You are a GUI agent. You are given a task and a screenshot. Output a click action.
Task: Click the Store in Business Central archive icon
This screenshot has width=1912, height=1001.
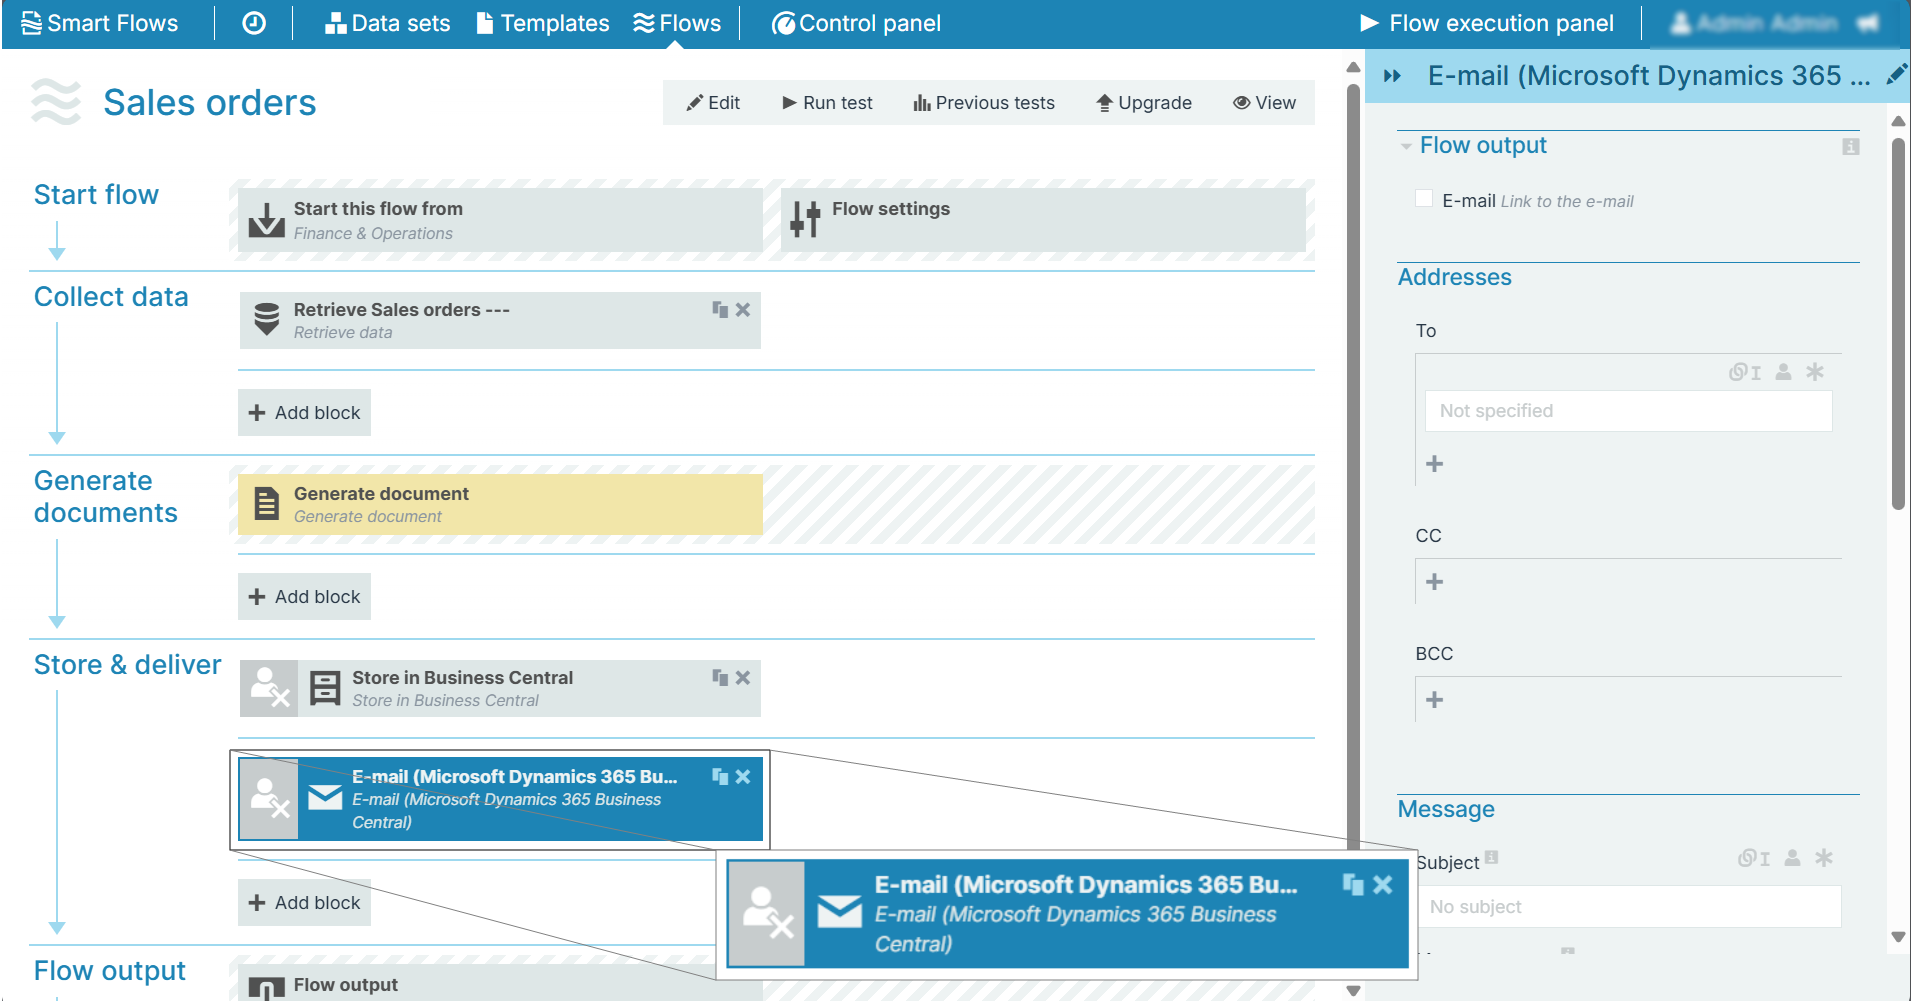tap(325, 688)
